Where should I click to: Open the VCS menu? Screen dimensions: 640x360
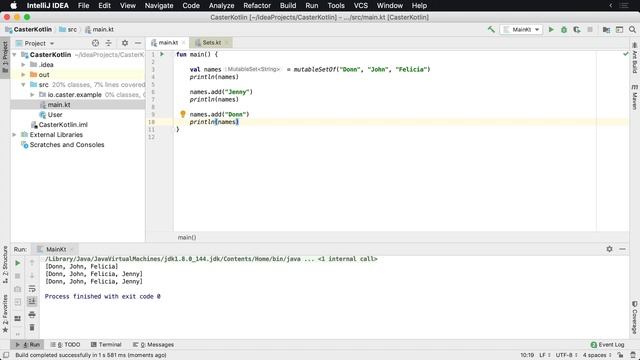(x=360, y=5)
